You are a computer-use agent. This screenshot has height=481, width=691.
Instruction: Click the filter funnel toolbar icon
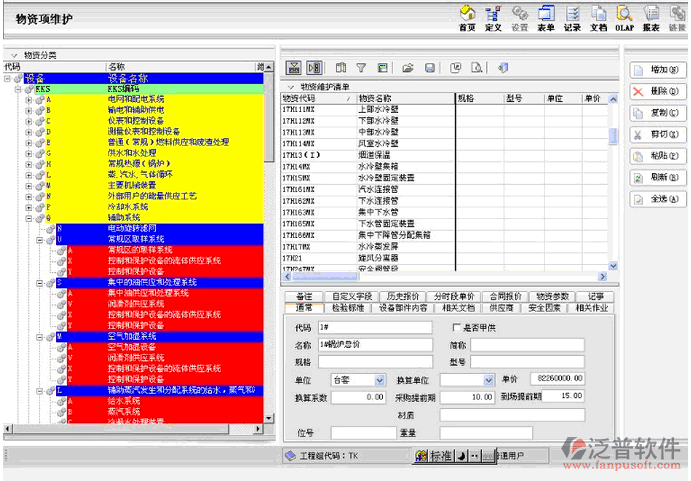(362, 68)
